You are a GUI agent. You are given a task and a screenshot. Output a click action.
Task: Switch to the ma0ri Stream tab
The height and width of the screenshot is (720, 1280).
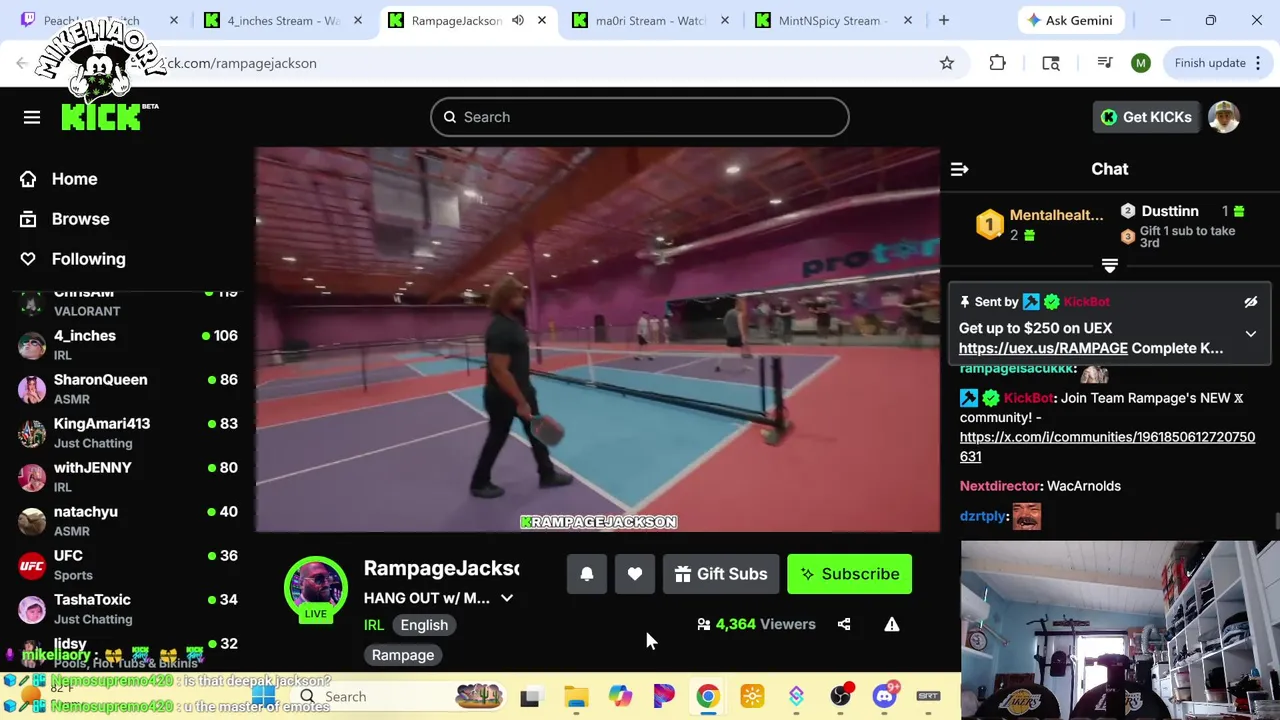[650, 20]
